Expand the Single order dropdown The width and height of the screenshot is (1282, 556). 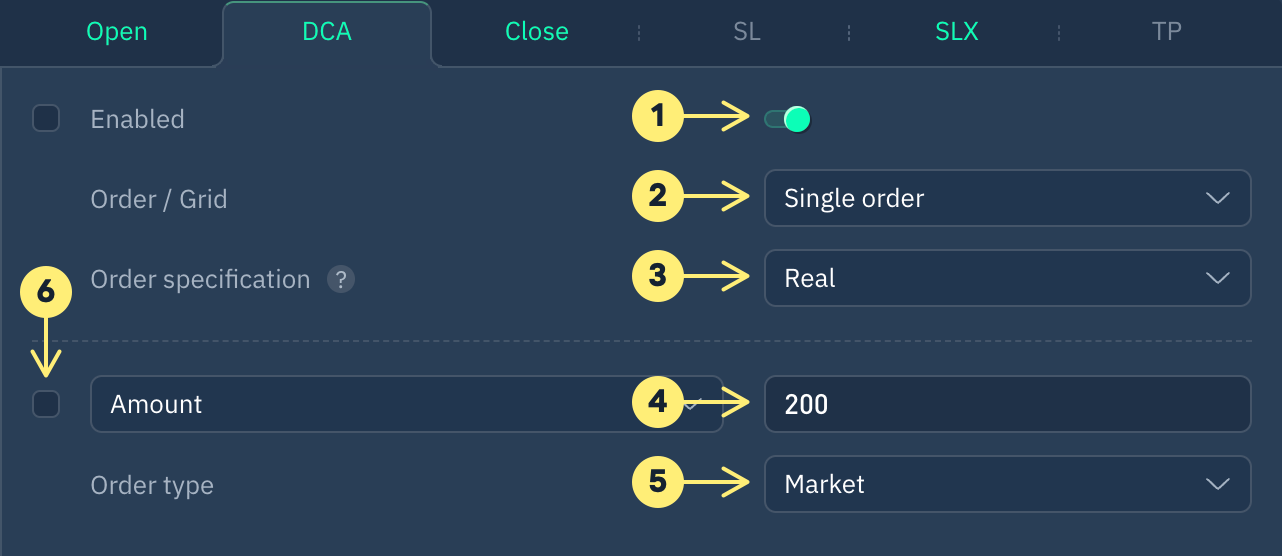tap(1007, 198)
